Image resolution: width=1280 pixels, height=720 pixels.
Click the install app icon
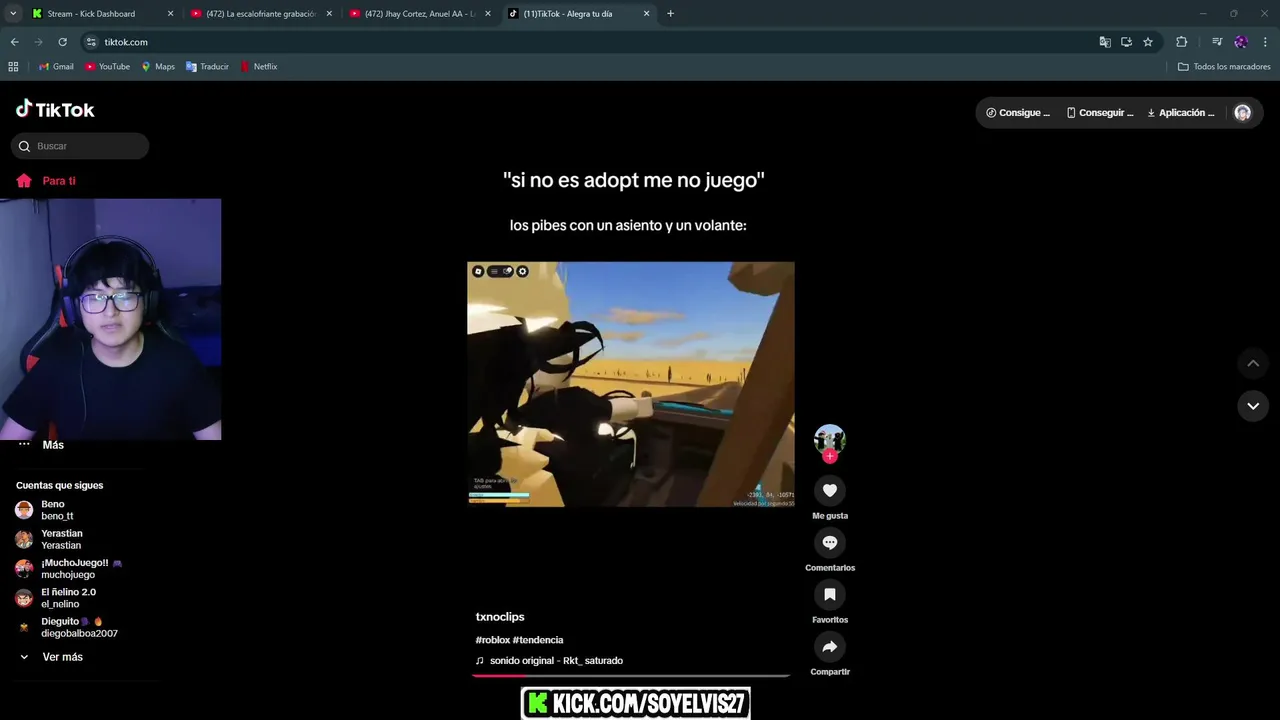pyautogui.click(x=1126, y=42)
